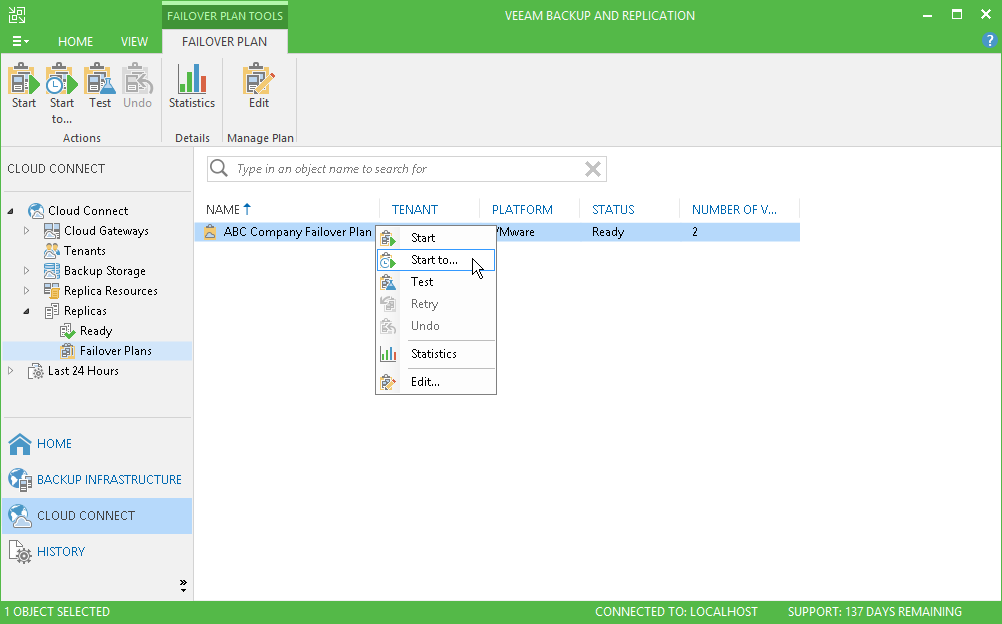Switch to the VIEW ribbon tab
Image resolution: width=1002 pixels, height=624 pixels.
(134, 42)
